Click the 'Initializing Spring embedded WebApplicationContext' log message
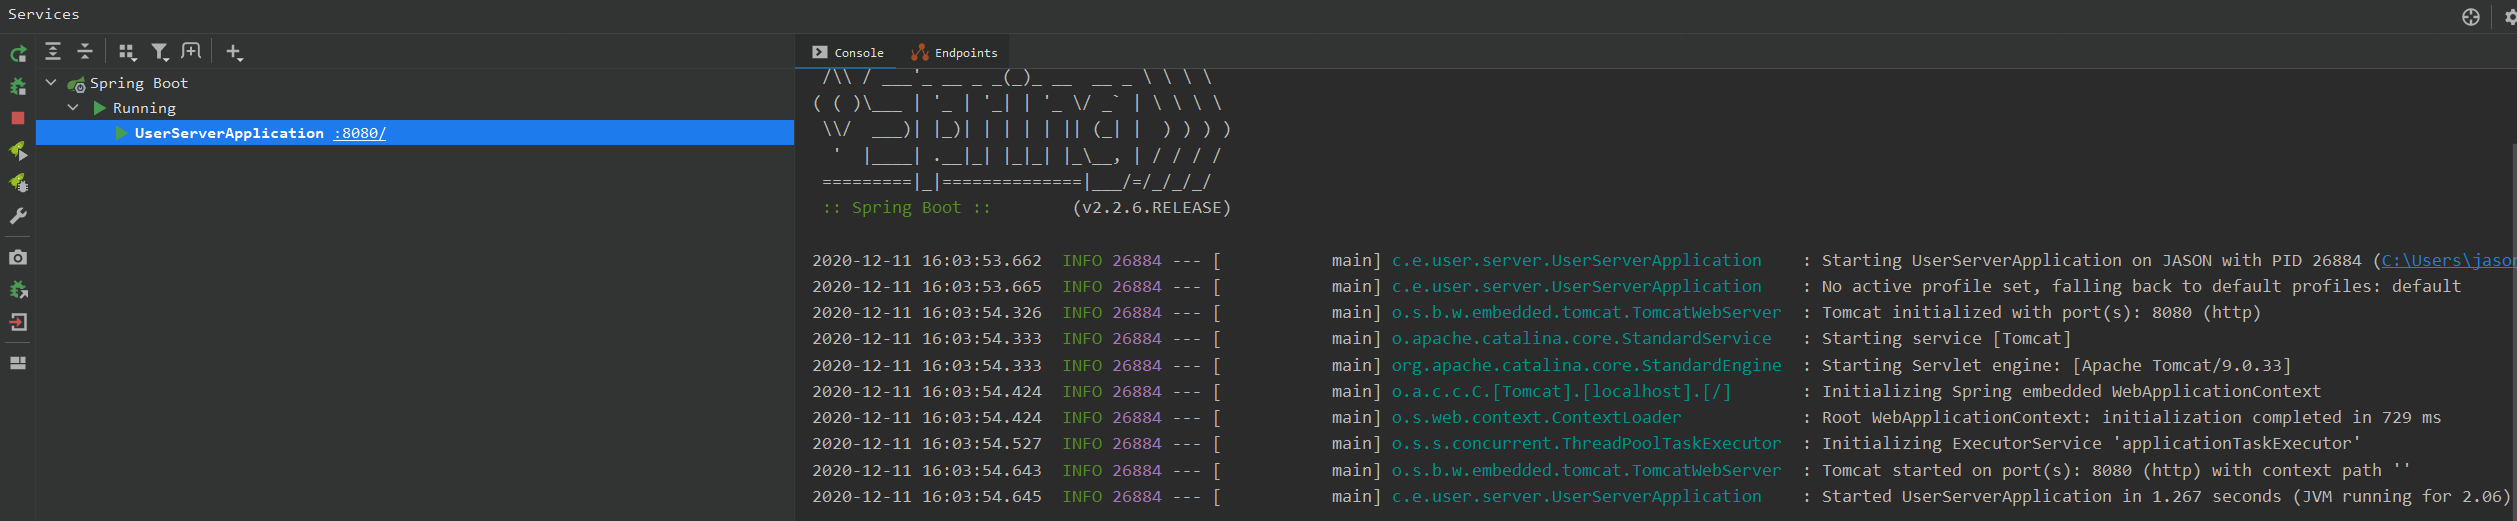The height and width of the screenshot is (521, 2517). point(2071,392)
